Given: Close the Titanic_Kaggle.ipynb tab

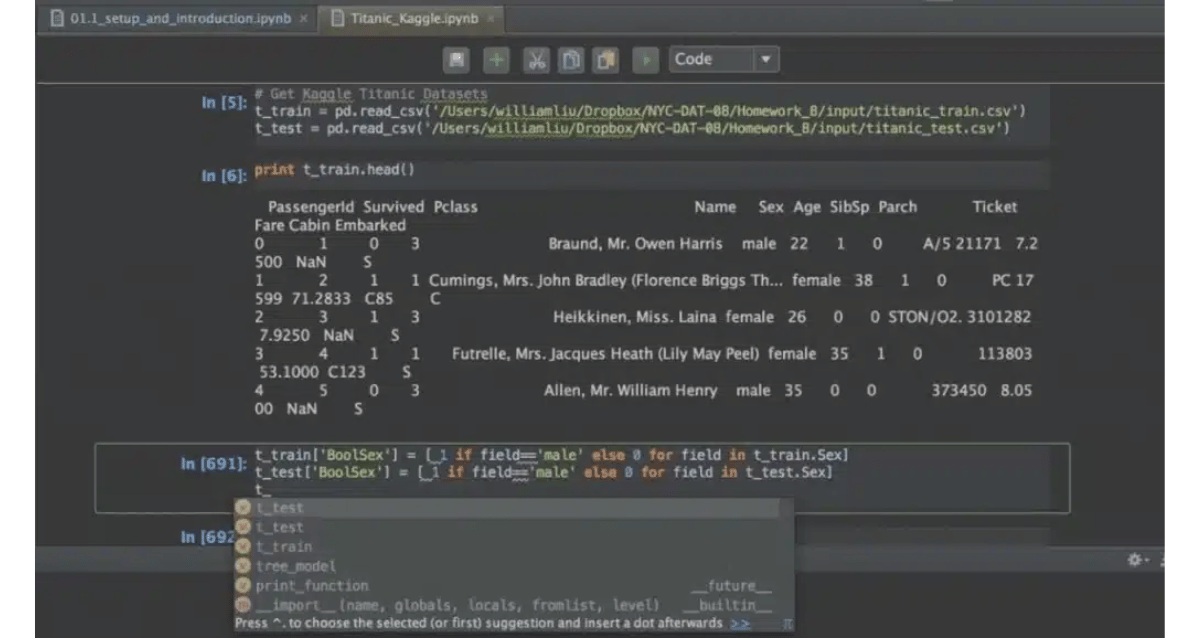Looking at the screenshot, I should click(491, 18).
